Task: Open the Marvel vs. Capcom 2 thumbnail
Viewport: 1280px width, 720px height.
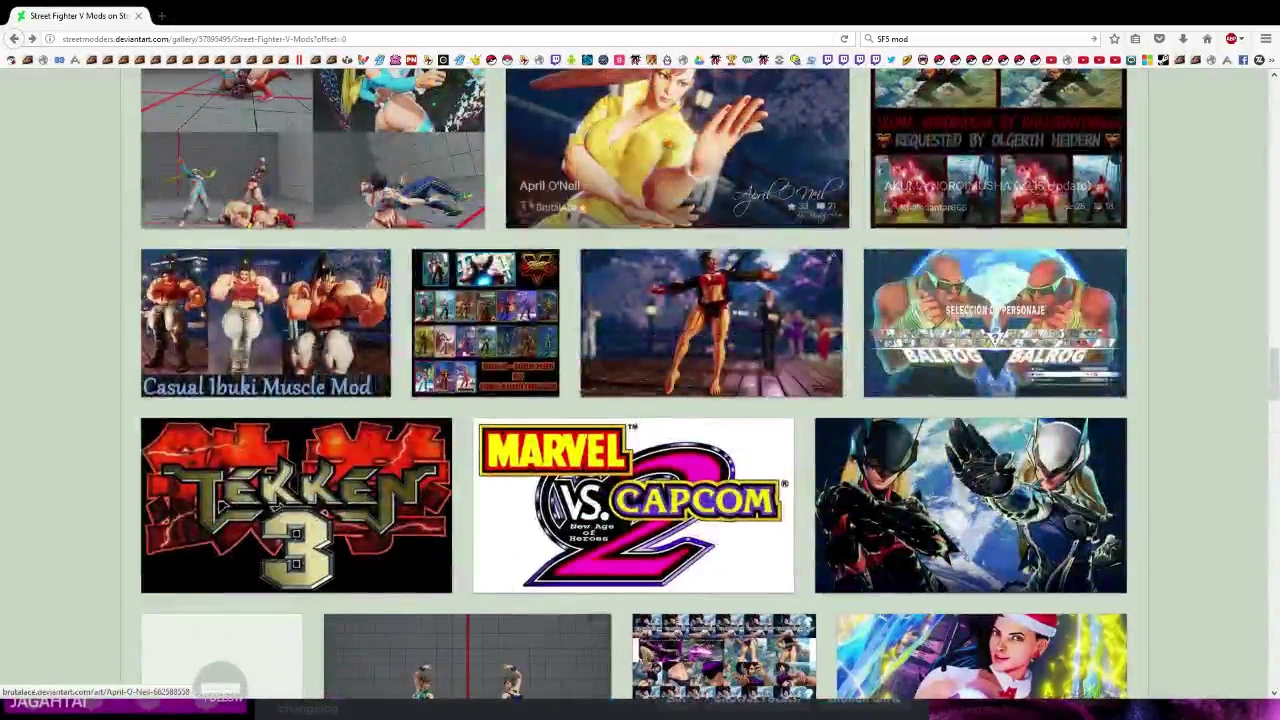Action: pos(633,505)
